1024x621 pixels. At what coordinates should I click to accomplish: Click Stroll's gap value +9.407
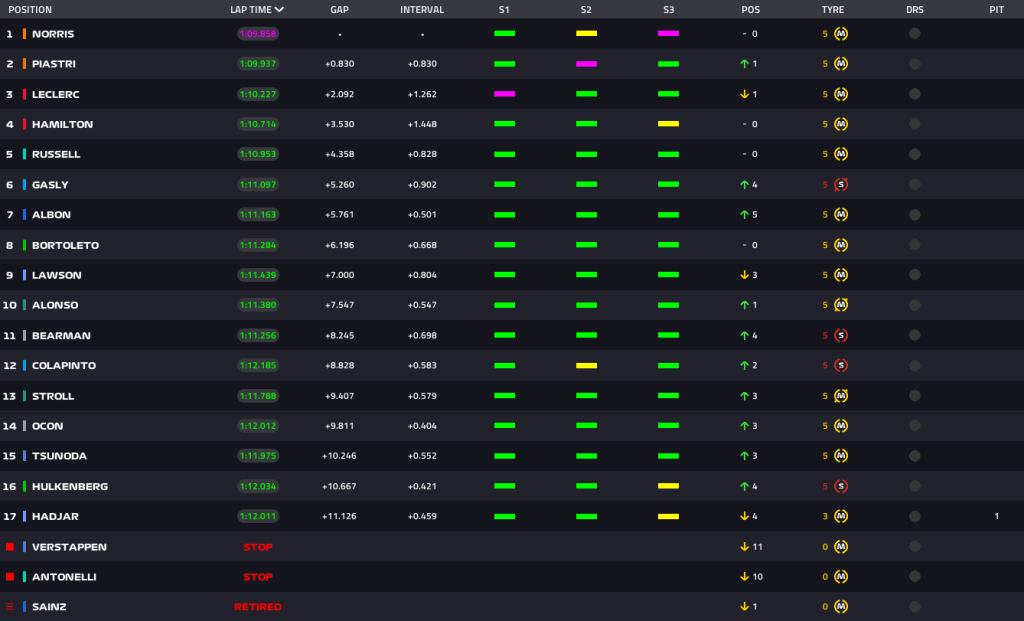340,396
